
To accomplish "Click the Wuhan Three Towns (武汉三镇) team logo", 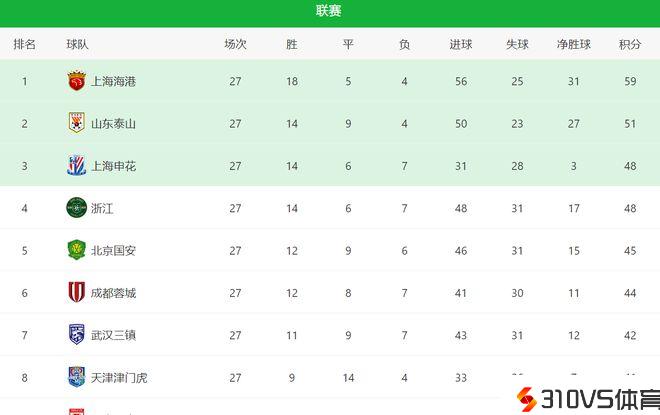I will pos(76,334).
